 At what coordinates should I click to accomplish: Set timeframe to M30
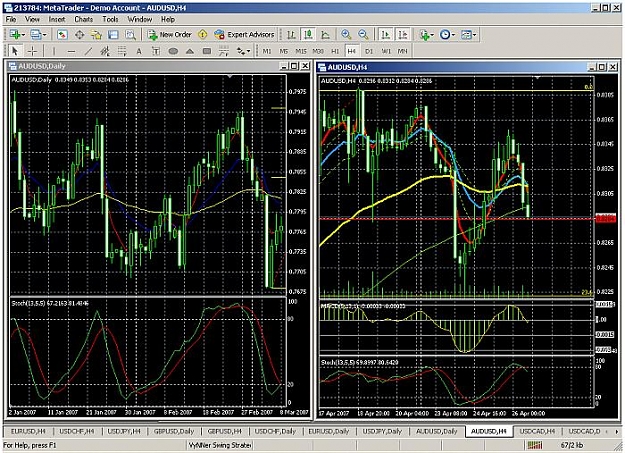318,51
